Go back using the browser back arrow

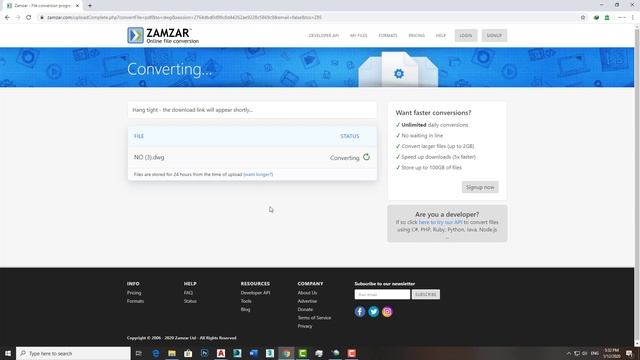coord(7,18)
